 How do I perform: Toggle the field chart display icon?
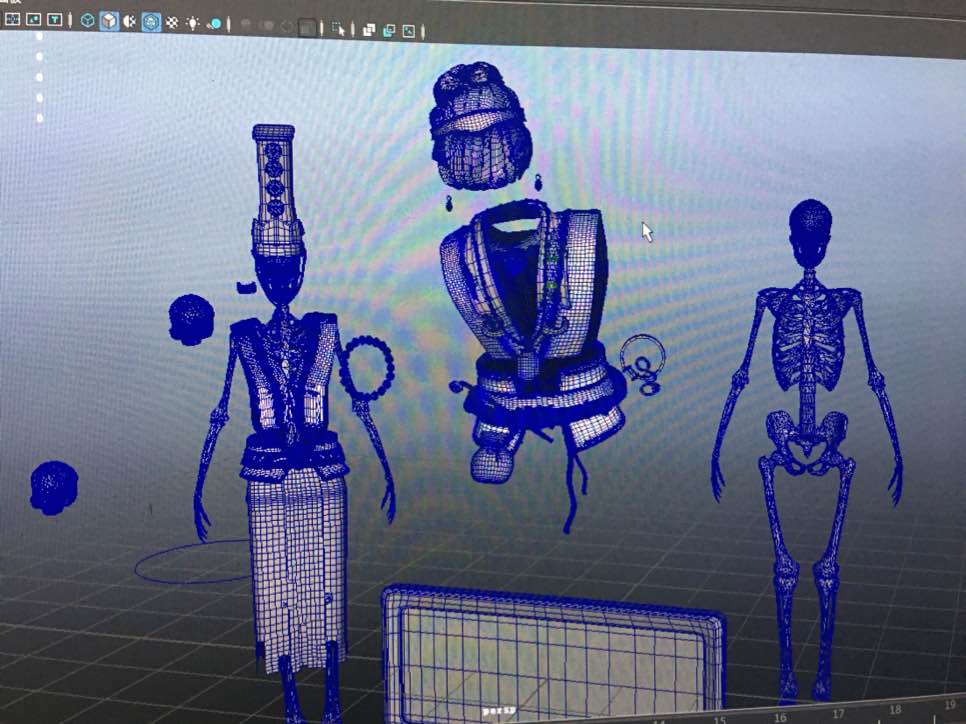point(12,20)
